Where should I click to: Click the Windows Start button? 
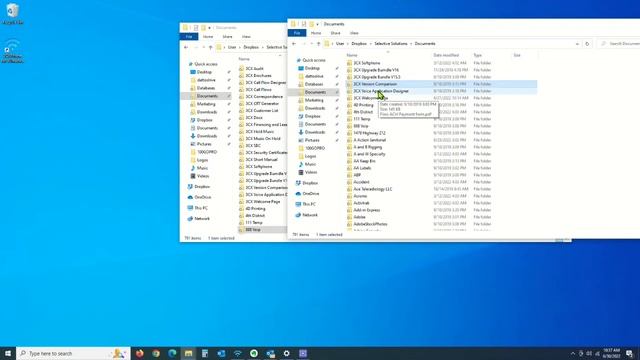click(8, 353)
